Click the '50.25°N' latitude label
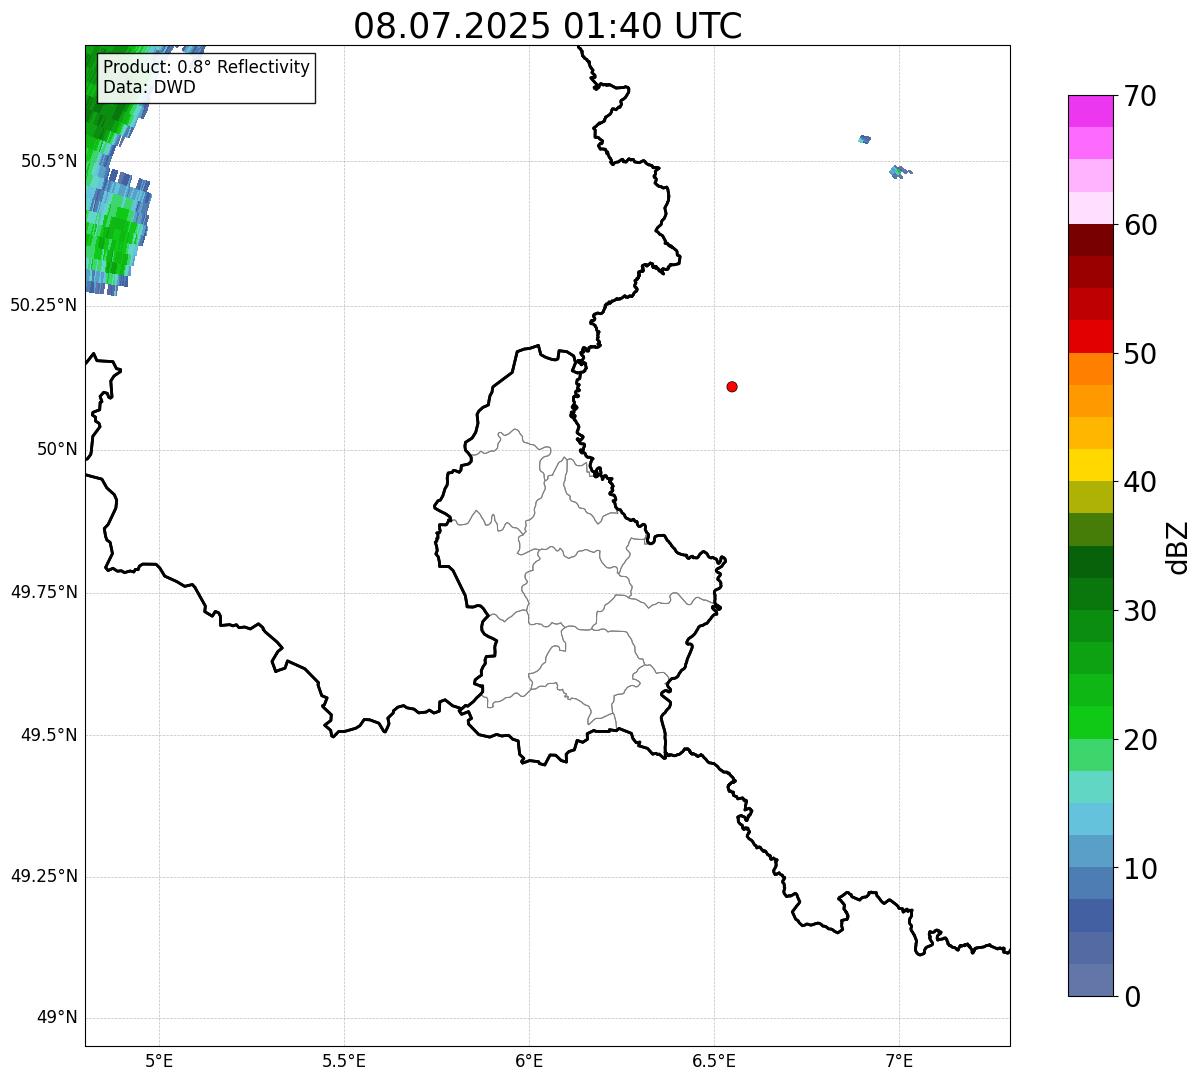 tap(44, 305)
